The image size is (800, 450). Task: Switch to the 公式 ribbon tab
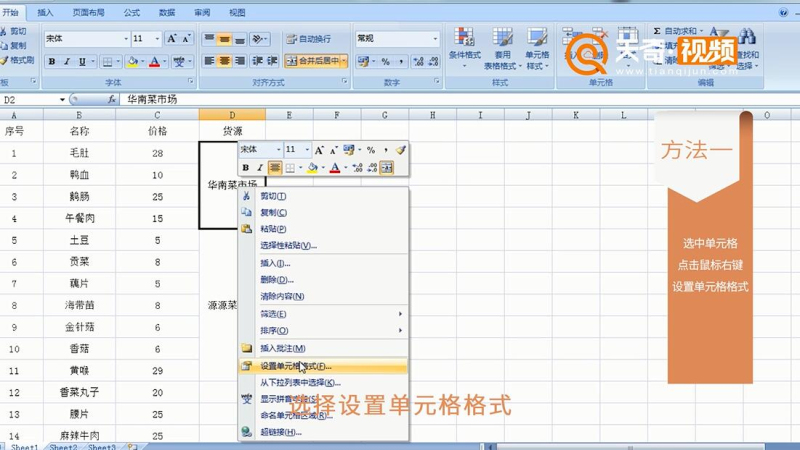132,12
